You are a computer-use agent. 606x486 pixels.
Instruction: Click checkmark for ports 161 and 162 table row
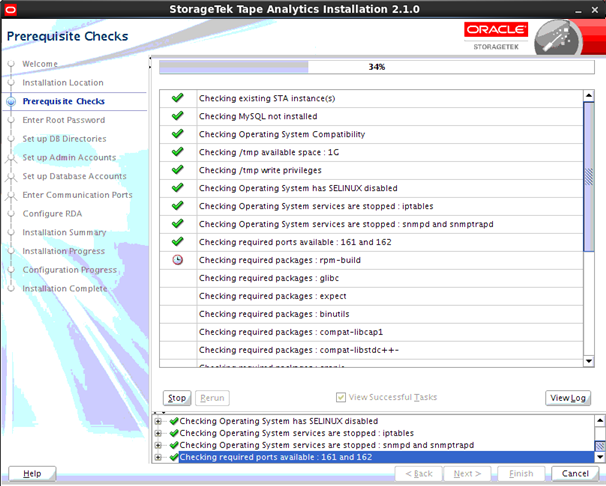tap(177, 242)
